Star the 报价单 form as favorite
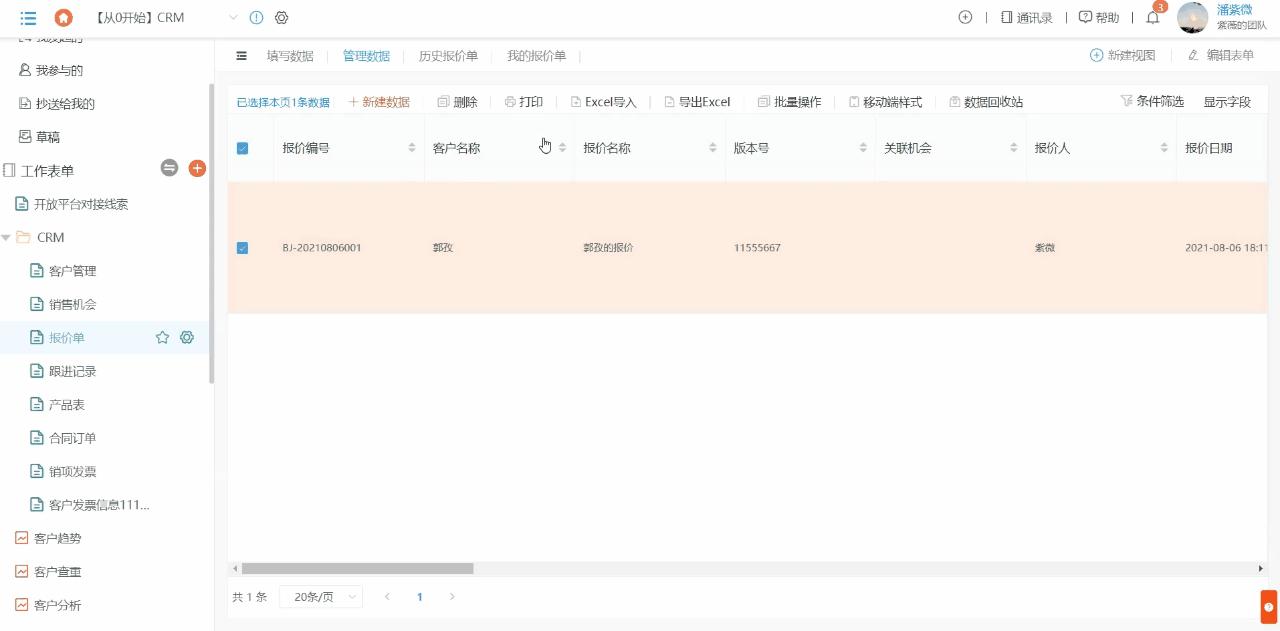The height and width of the screenshot is (631, 1280). [162, 337]
